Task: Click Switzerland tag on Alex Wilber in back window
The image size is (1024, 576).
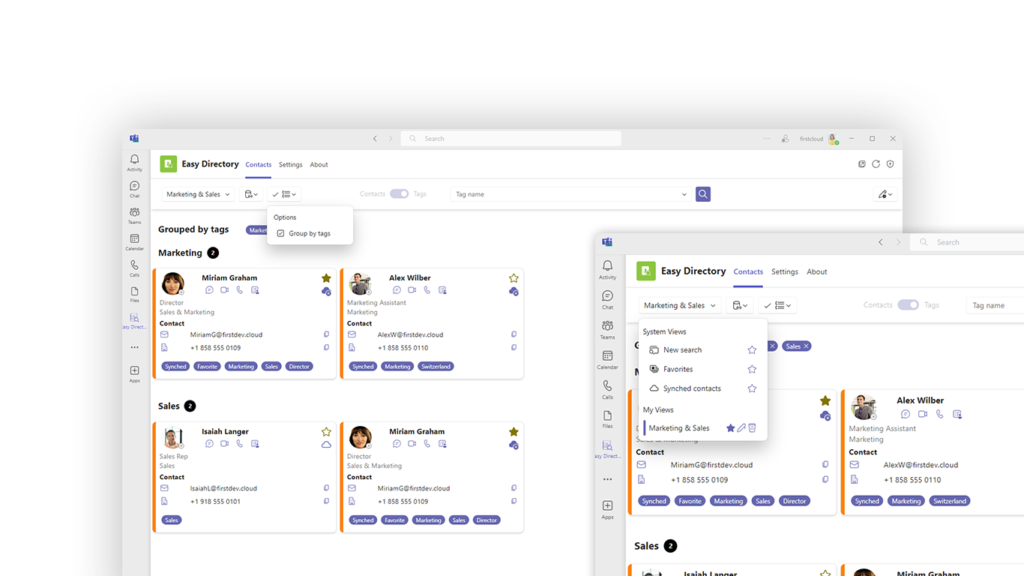Action: [x=436, y=366]
